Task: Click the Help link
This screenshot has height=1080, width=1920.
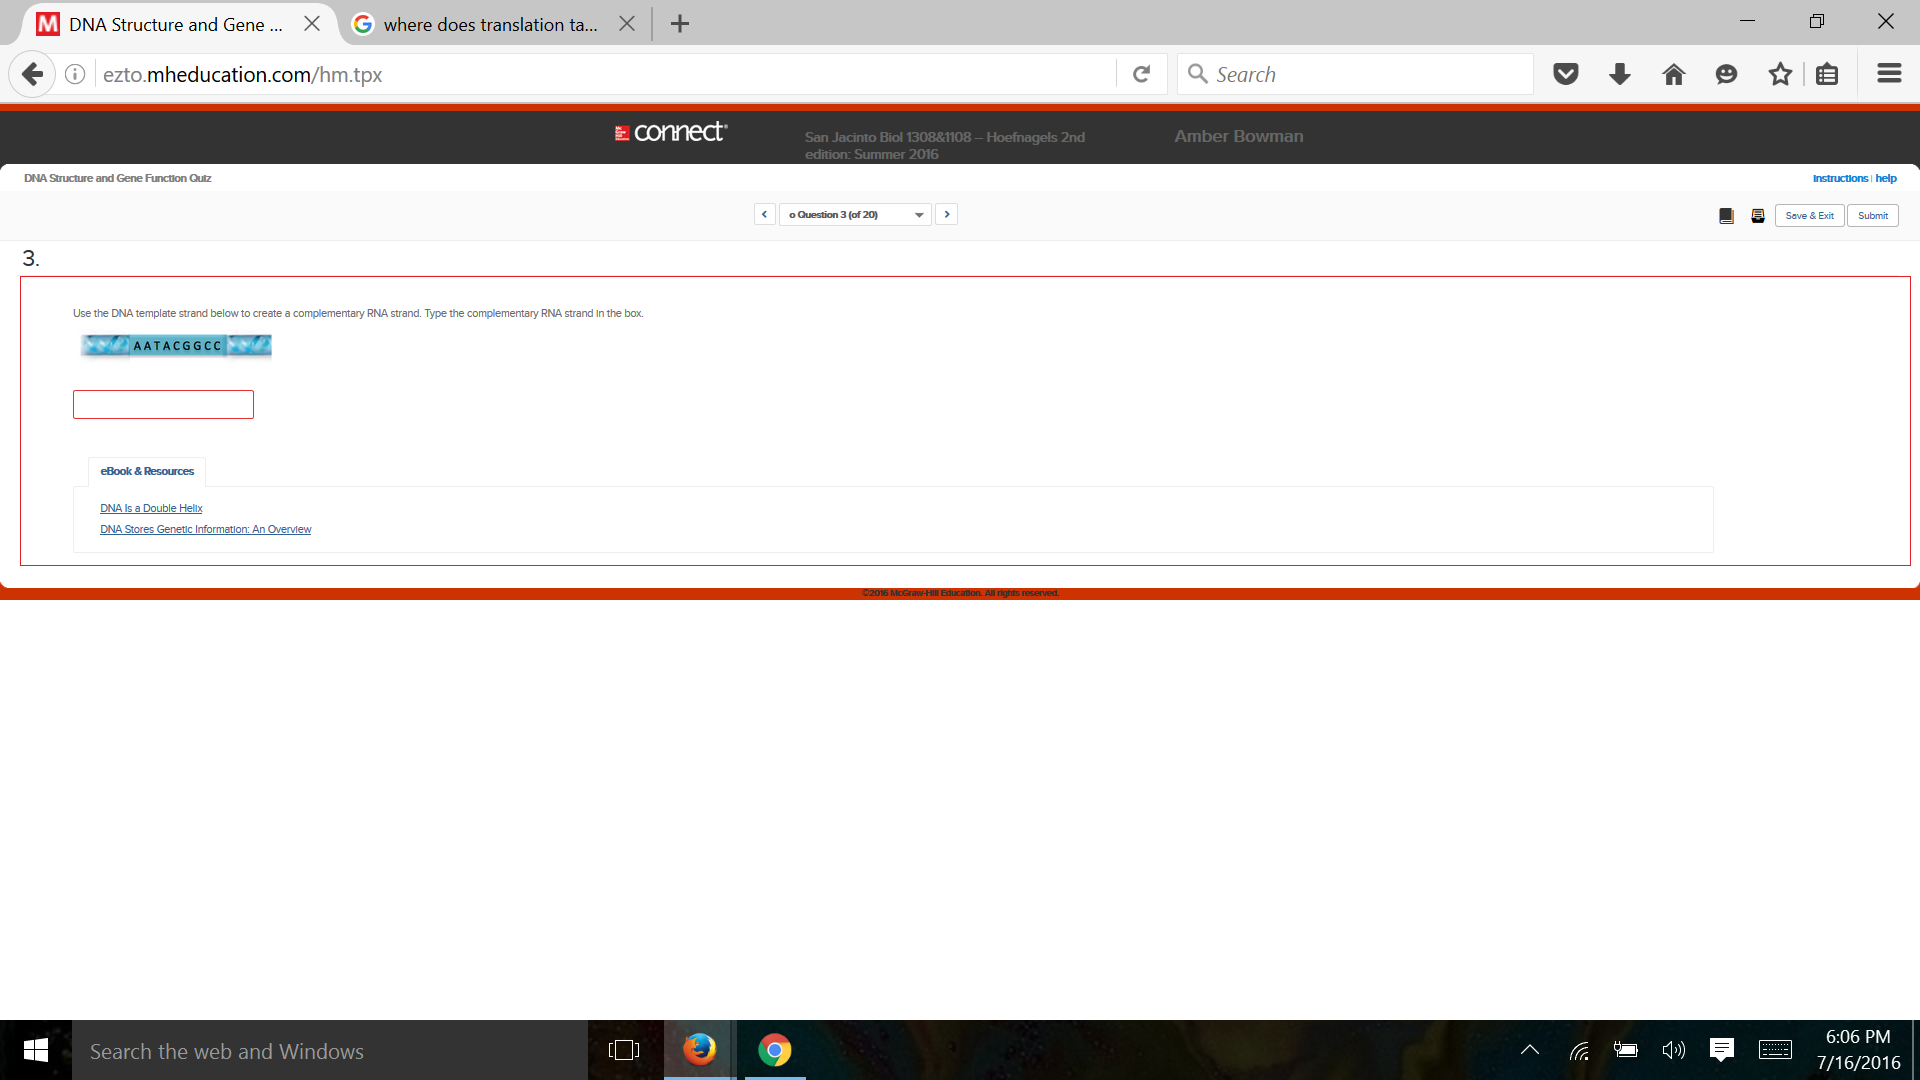Action: [1887, 177]
